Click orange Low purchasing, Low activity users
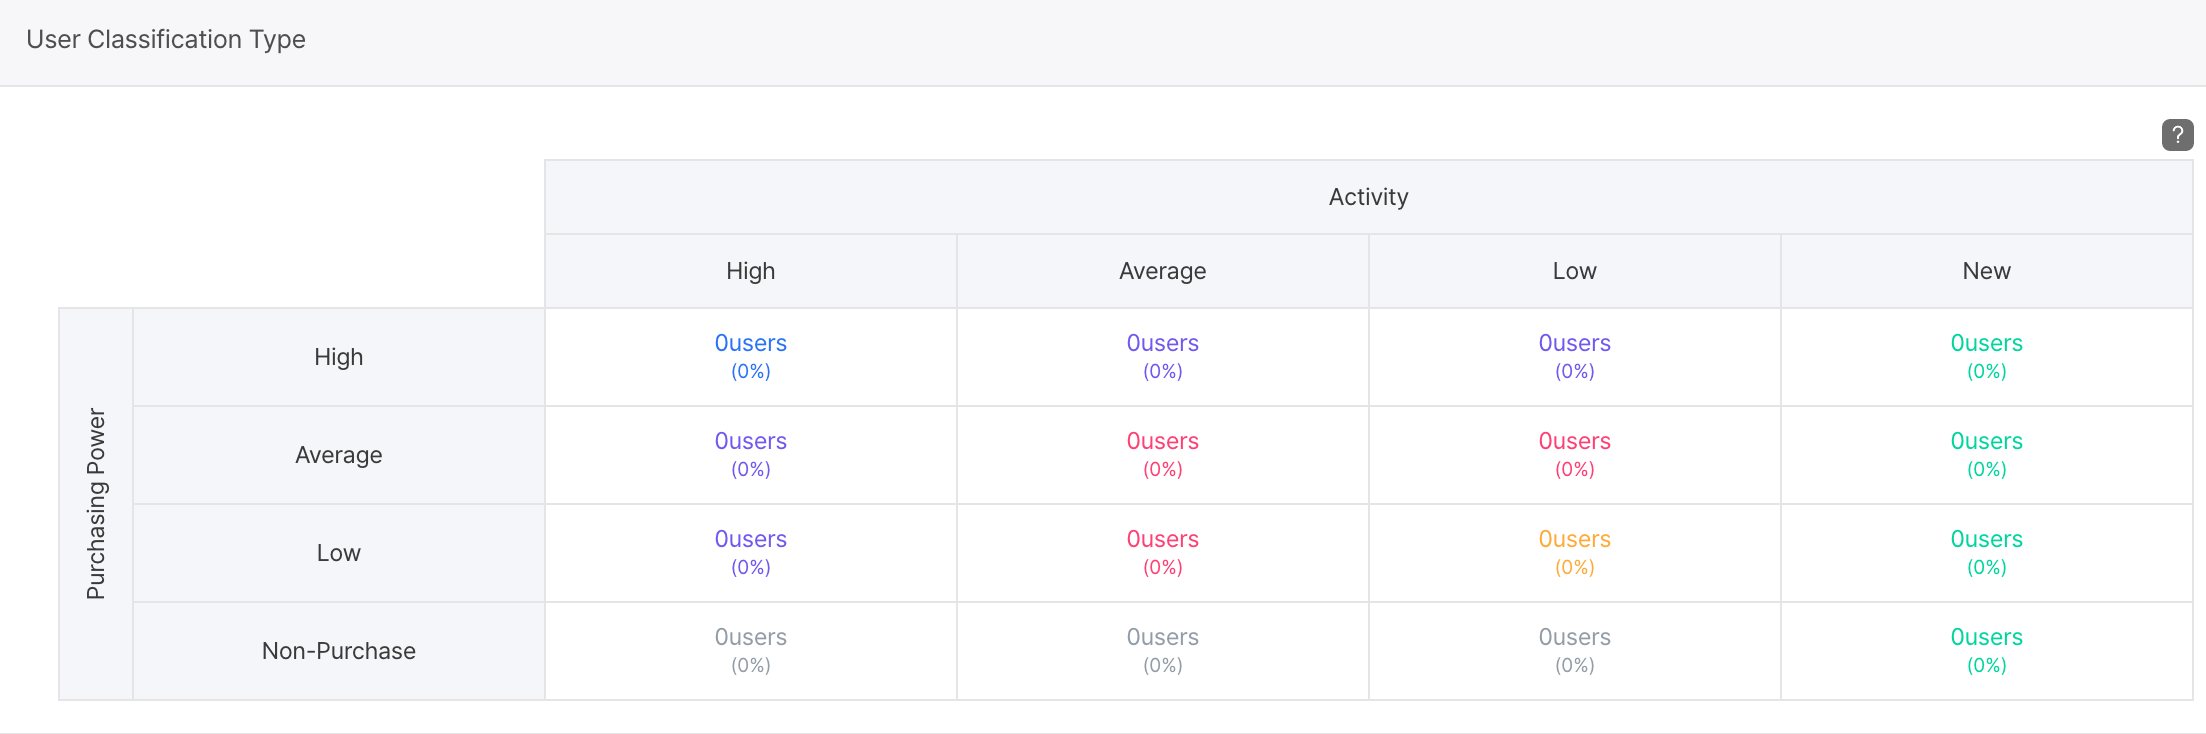Image resolution: width=2206 pixels, height=734 pixels. (1574, 540)
